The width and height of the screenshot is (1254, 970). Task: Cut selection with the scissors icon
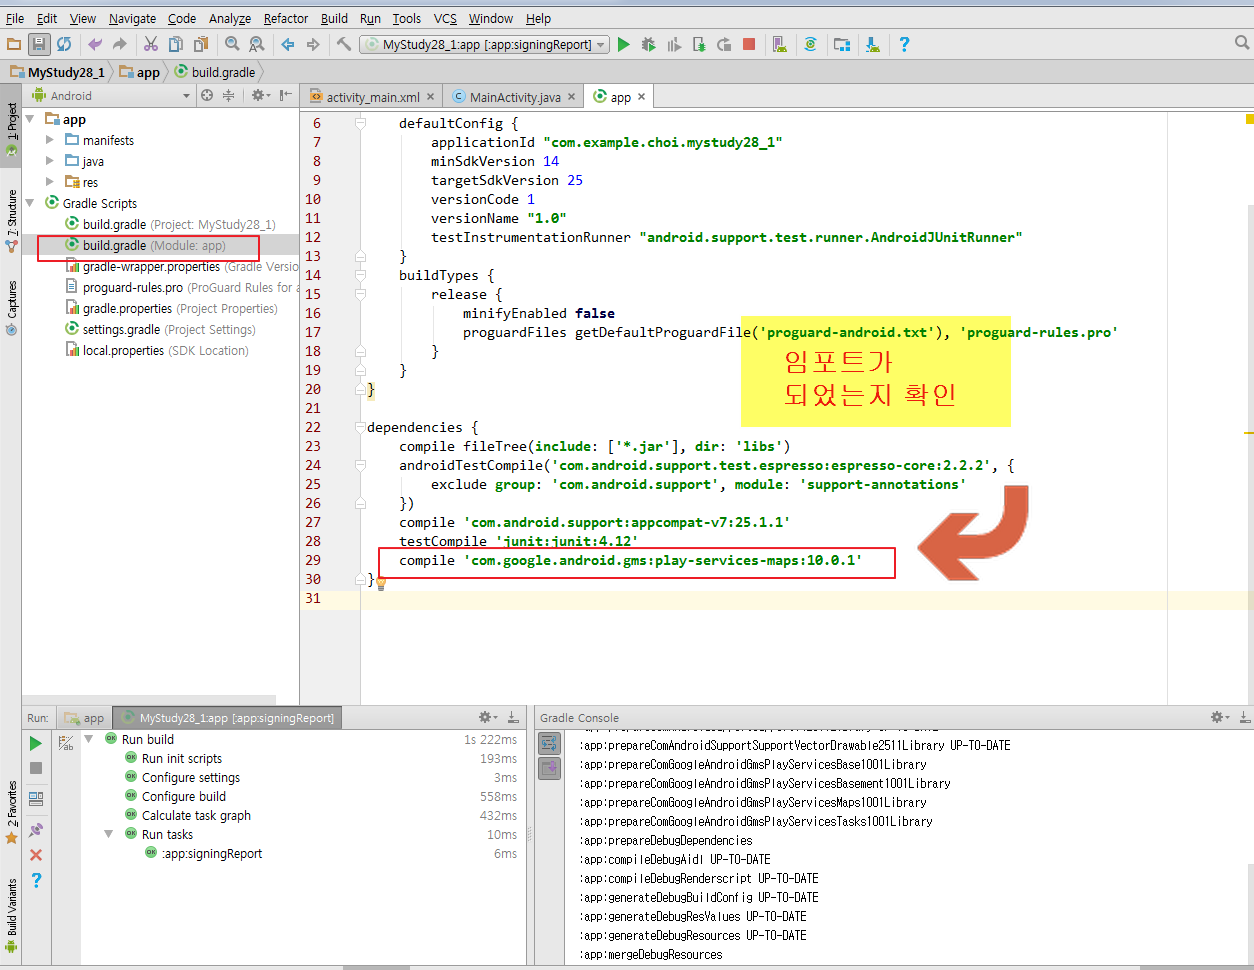151,44
